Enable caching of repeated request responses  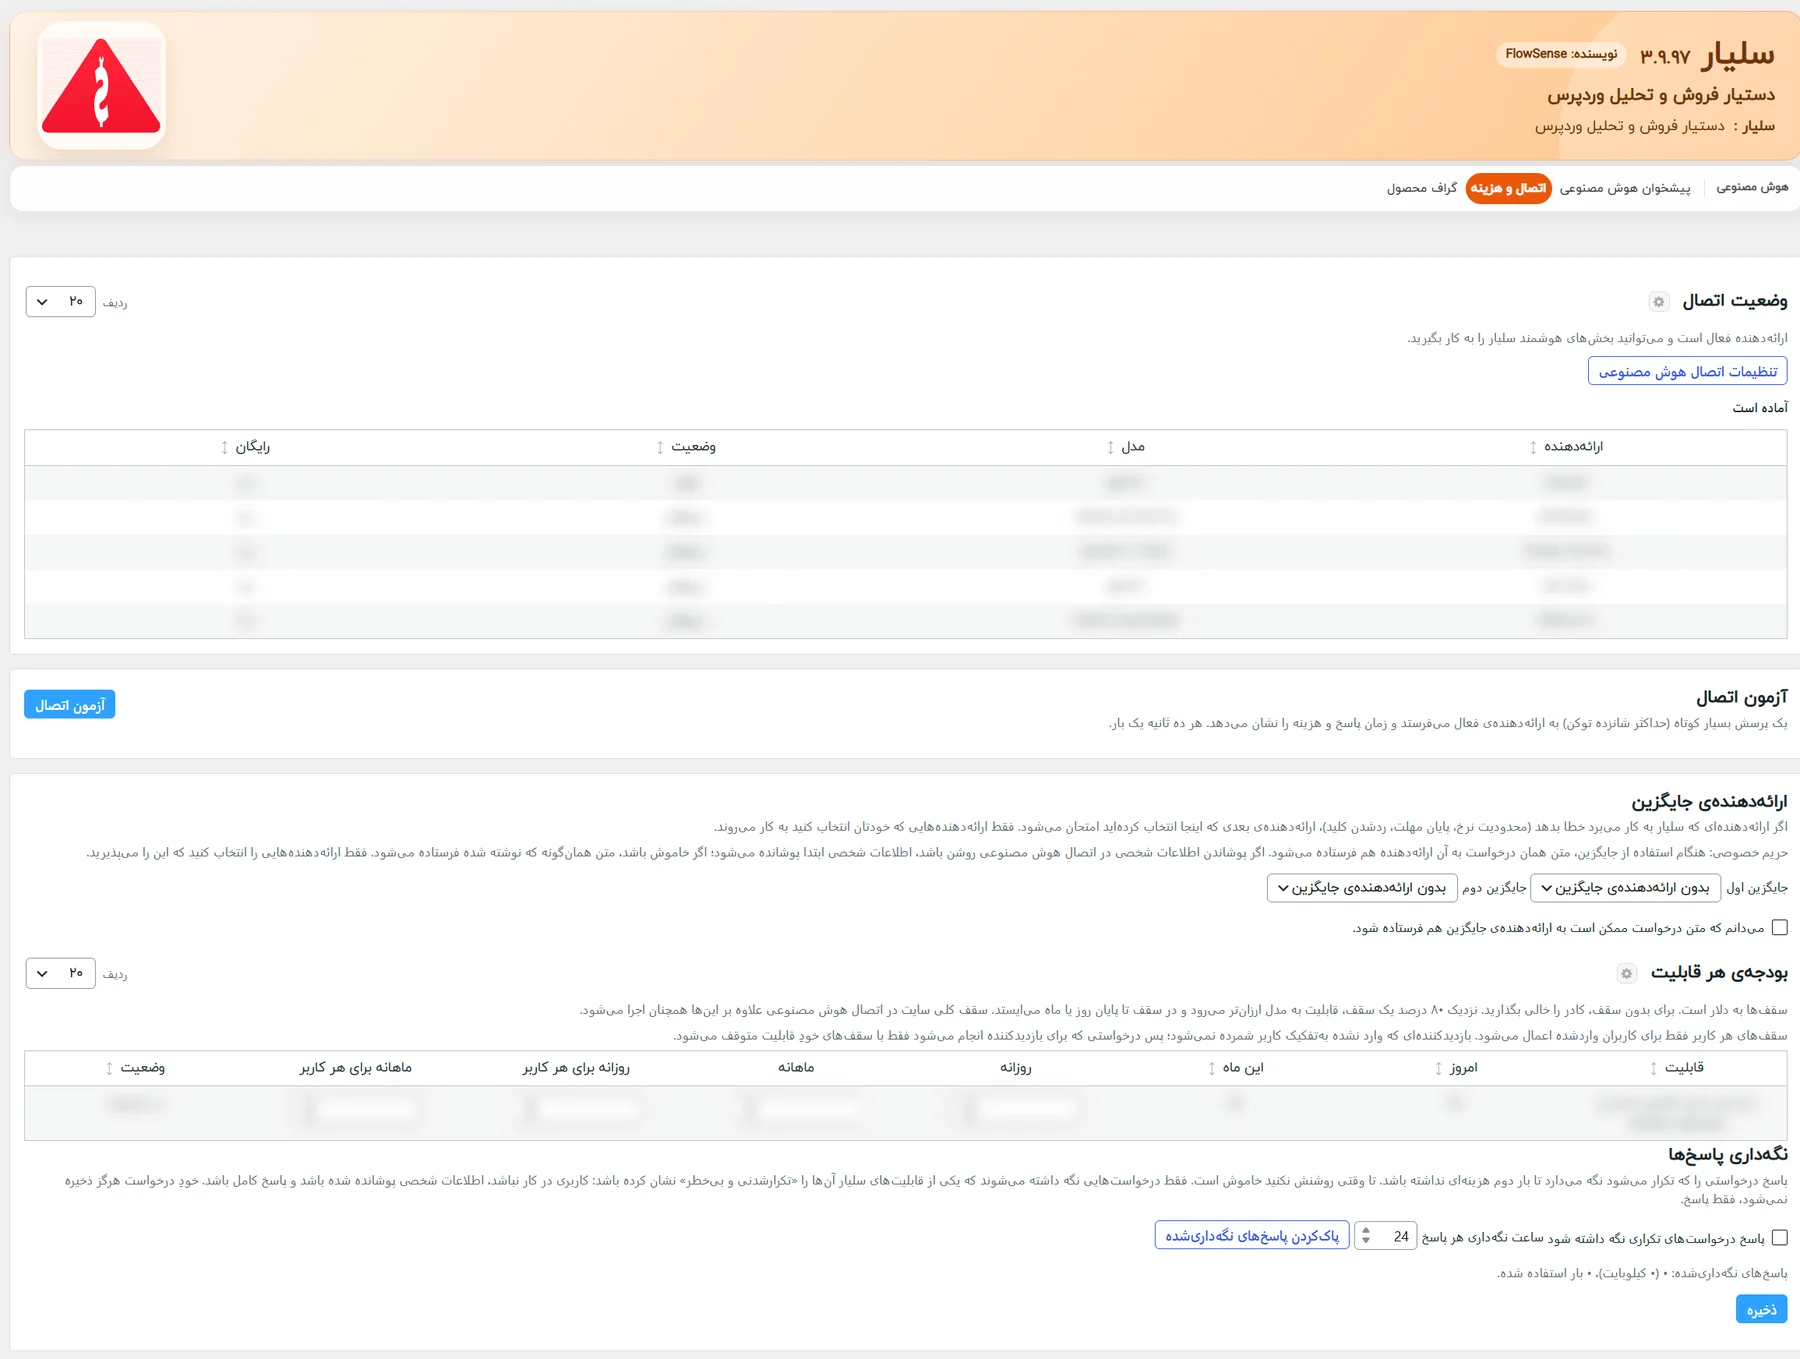[1779, 1237]
